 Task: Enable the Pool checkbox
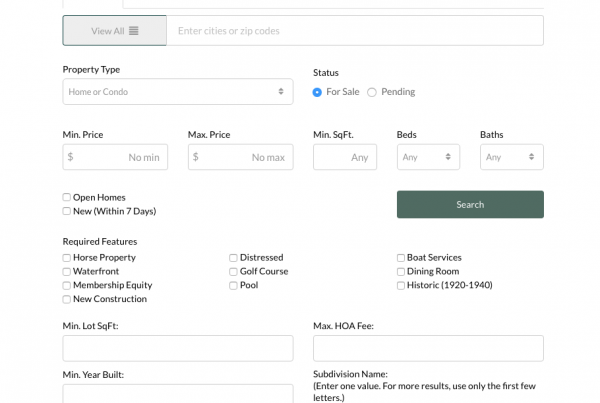[x=234, y=285]
